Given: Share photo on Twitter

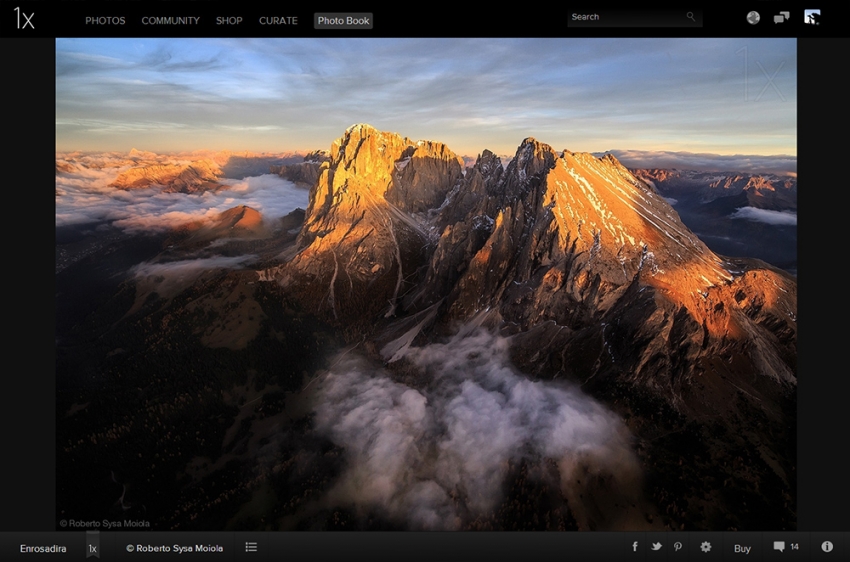Looking at the screenshot, I should [x=656, y=546].
